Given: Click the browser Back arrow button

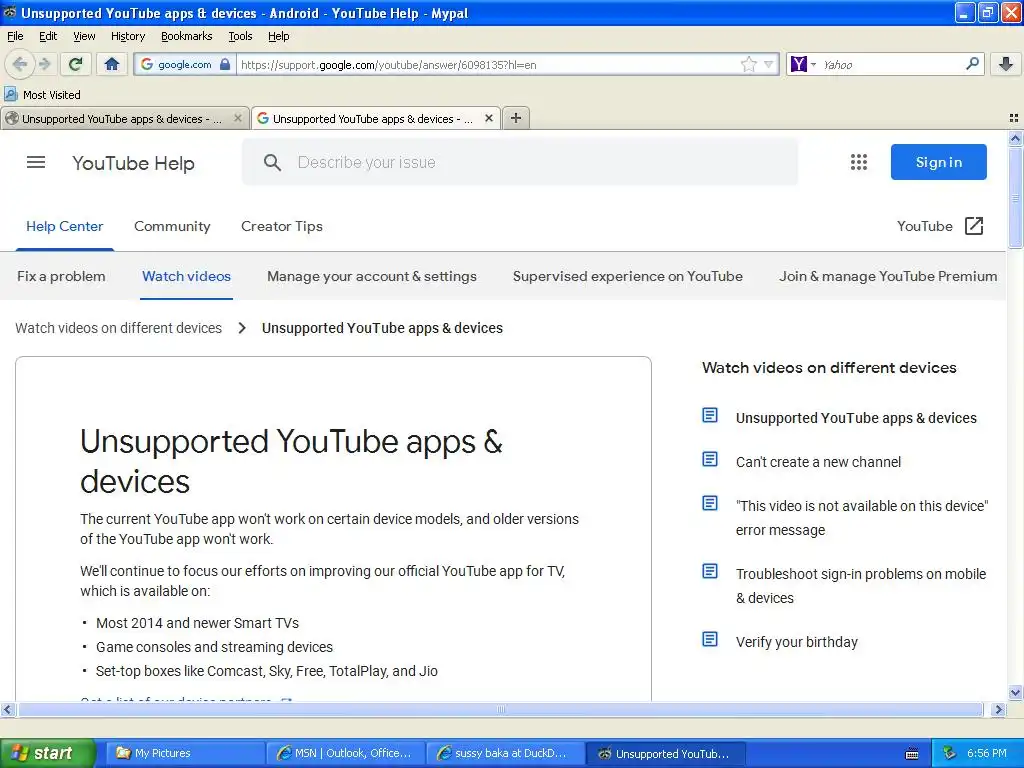Looking at the screenshot, I should pos(20,64).
